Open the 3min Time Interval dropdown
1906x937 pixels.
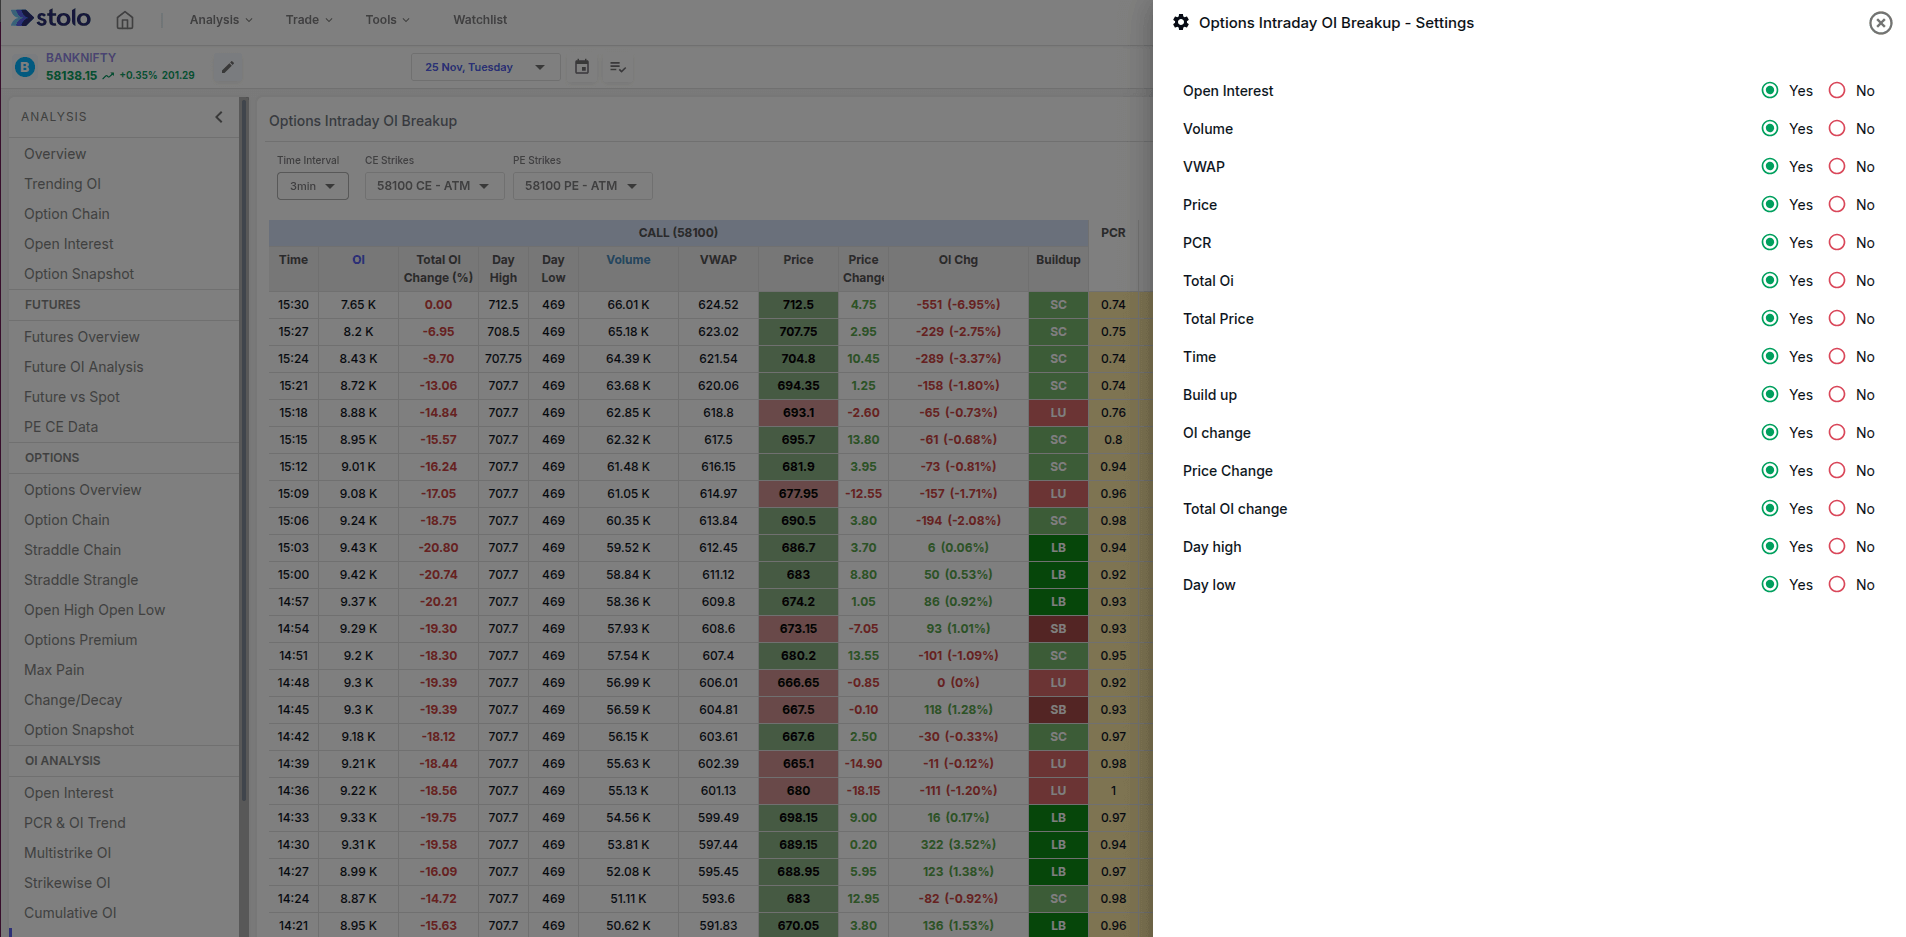pos(313,186)
